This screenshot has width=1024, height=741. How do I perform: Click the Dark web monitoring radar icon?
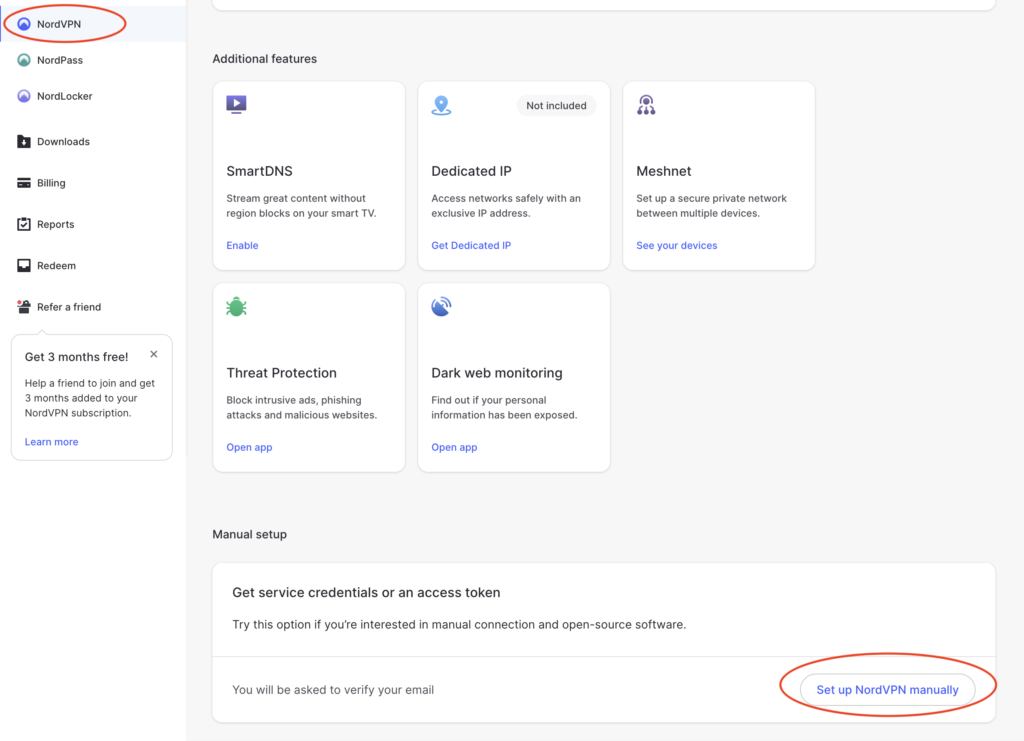click(441, 307)
